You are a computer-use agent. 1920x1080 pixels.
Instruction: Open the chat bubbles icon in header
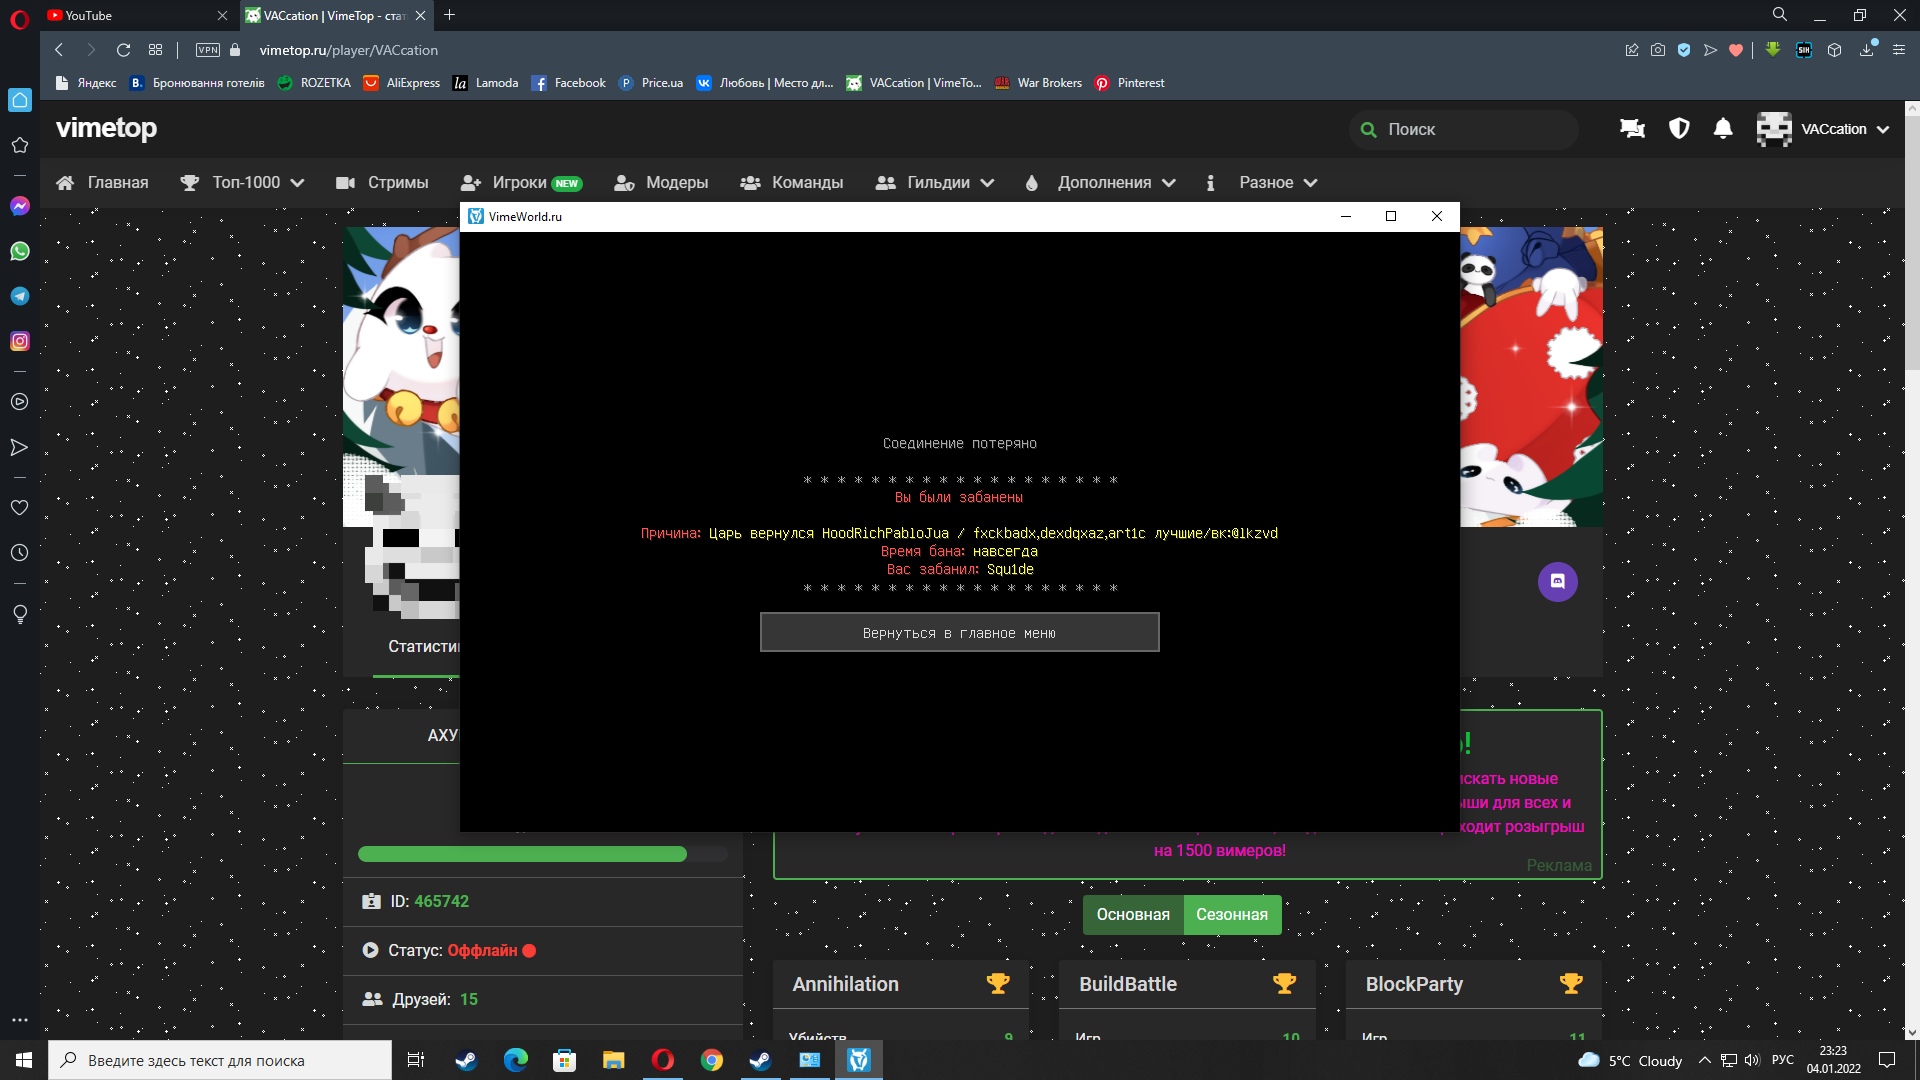point(1632,129)
